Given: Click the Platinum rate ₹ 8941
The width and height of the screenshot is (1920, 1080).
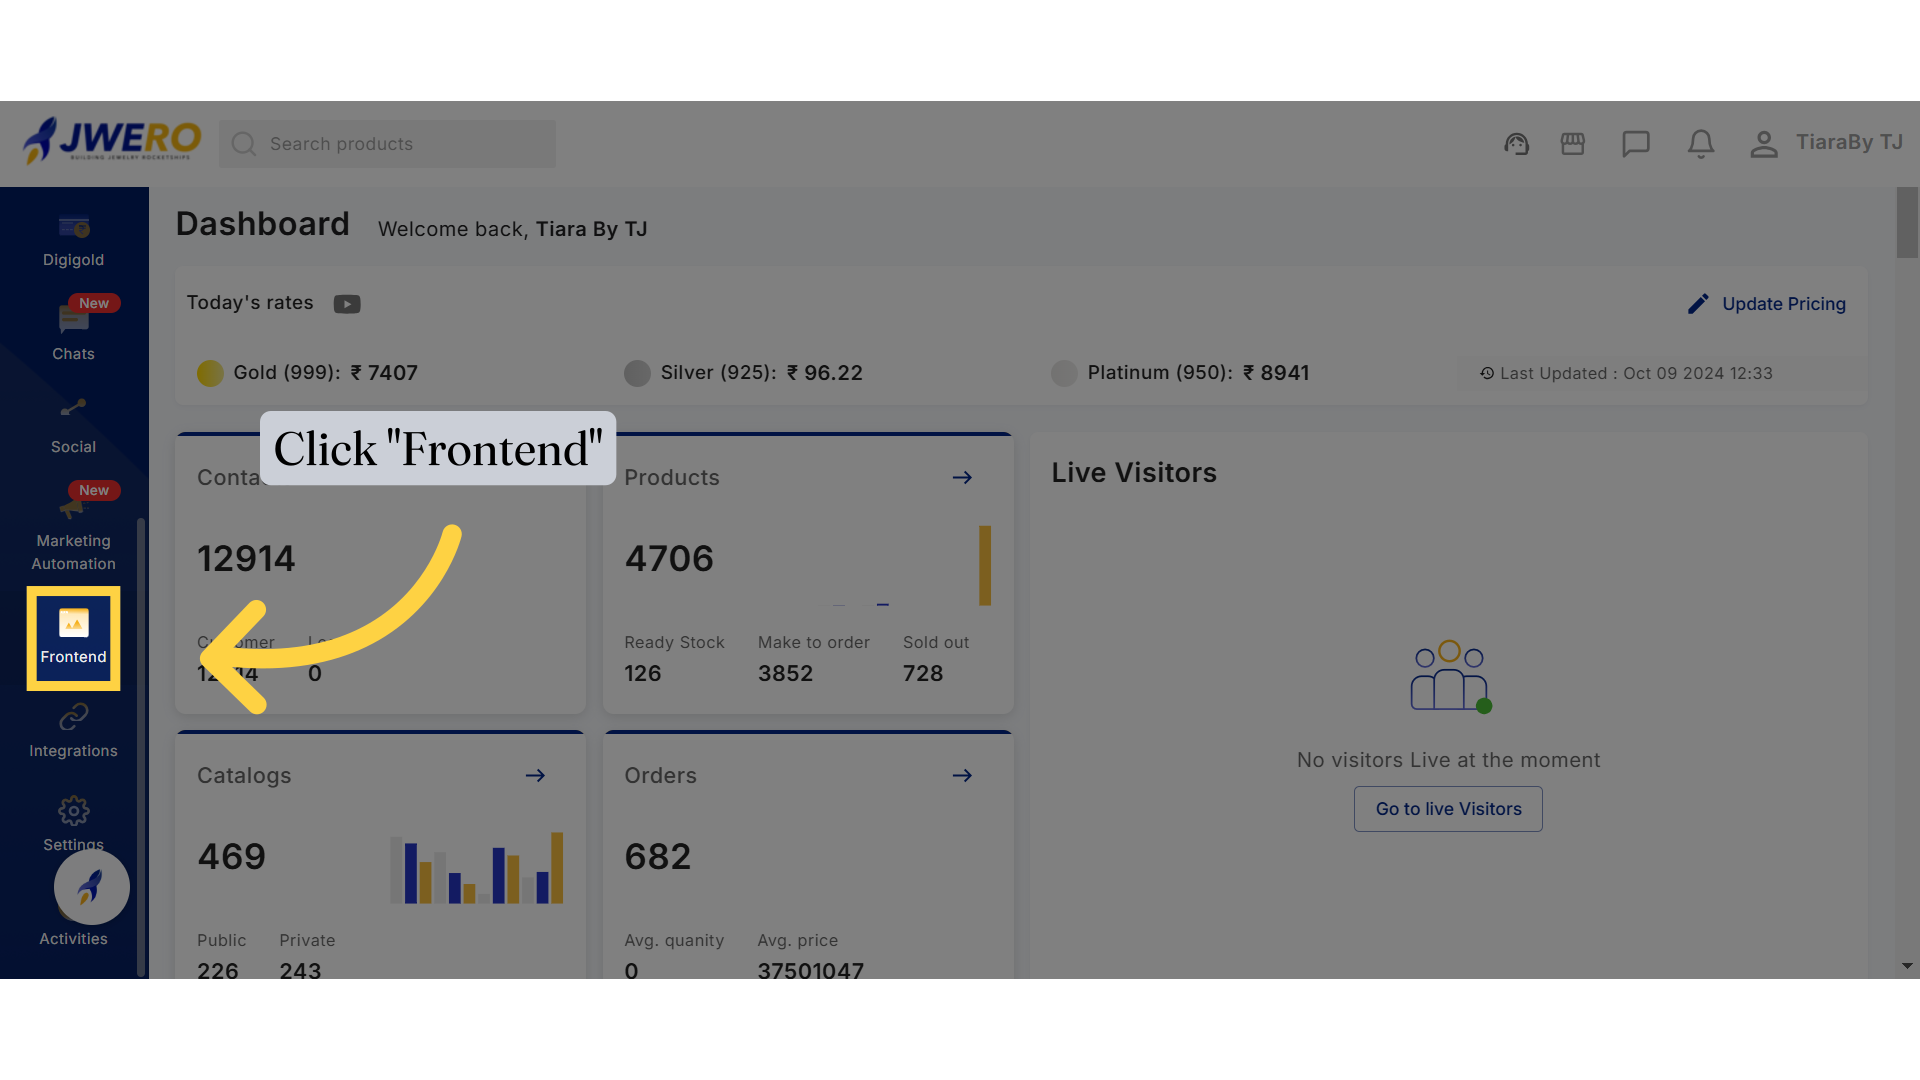Looking at the screenshot, I should coord(1276,373).
